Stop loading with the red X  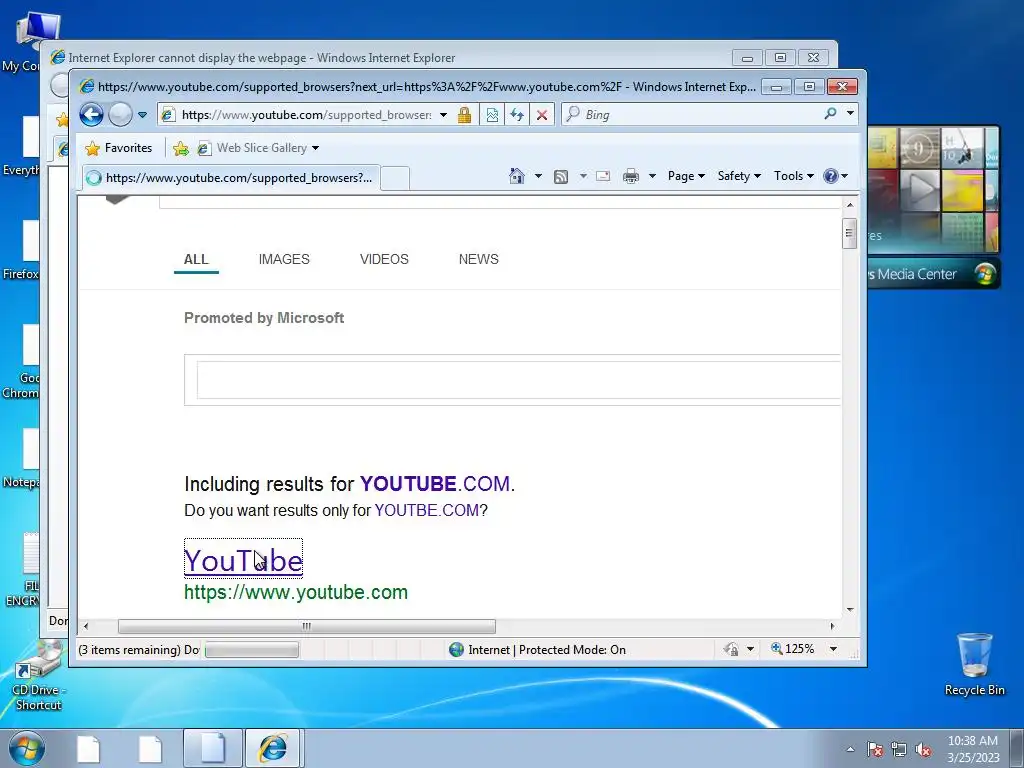coord(542,115)
